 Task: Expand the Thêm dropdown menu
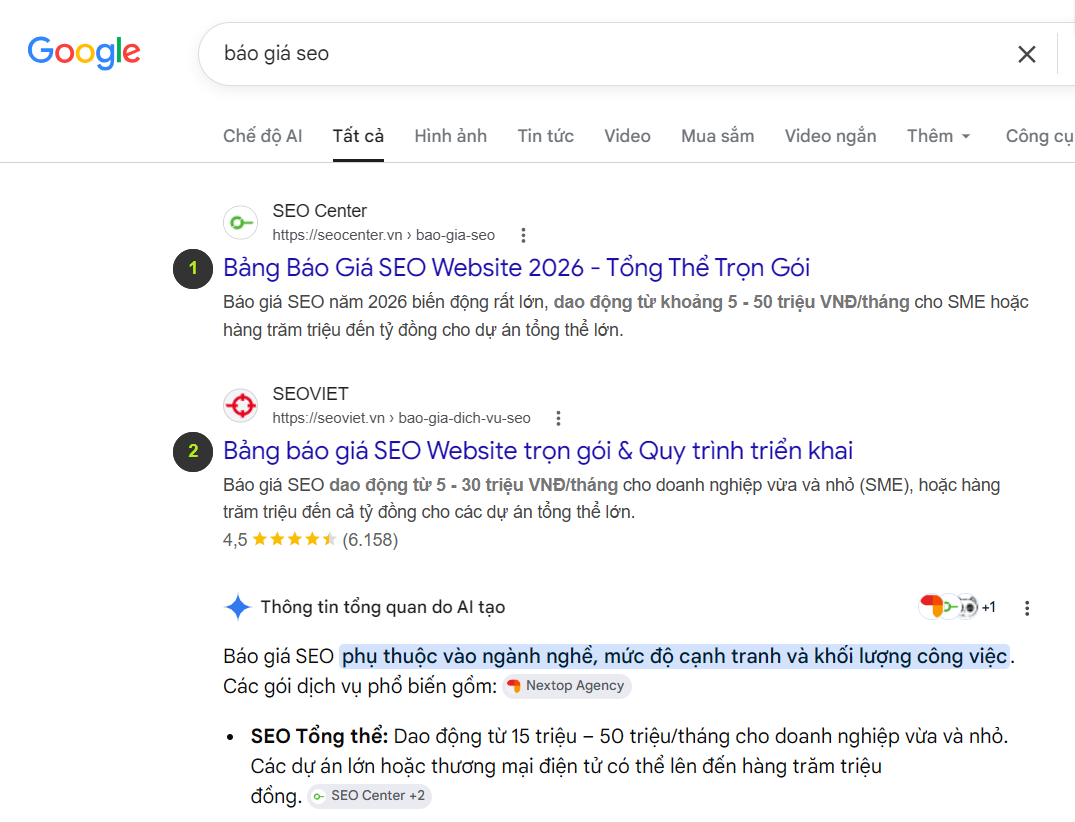939,136
